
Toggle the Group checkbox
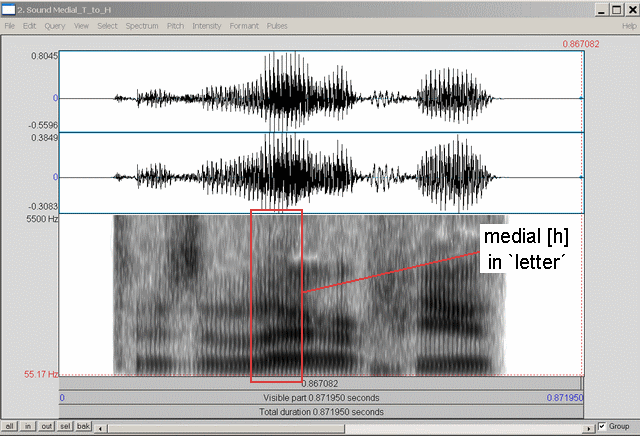(601, 427)
